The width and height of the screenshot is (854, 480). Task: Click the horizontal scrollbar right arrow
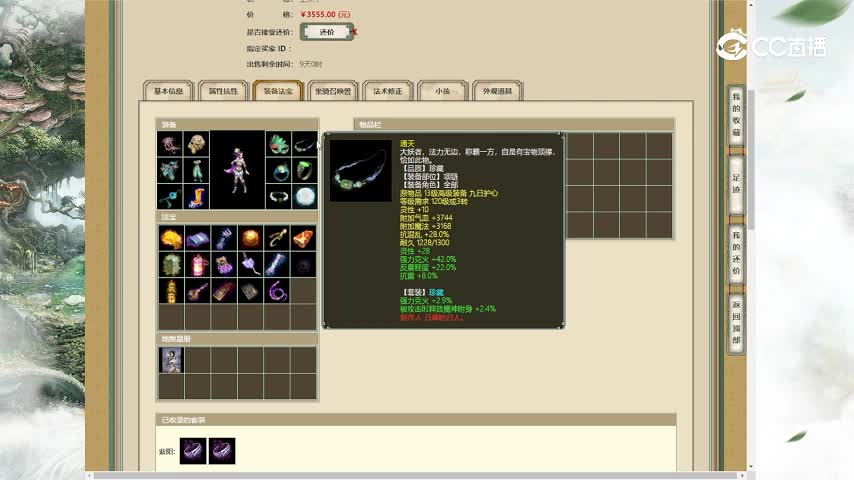click(742, 476)
